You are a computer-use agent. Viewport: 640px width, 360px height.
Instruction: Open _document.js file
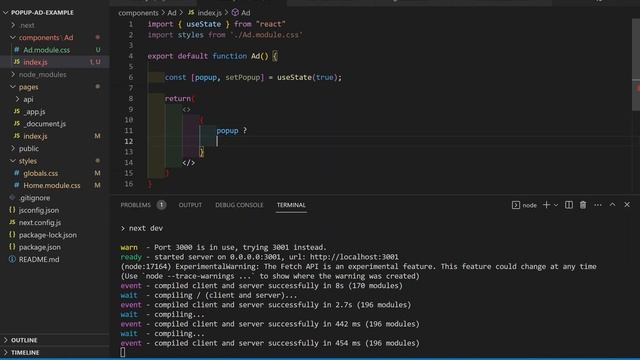click(x=44, y=124)
